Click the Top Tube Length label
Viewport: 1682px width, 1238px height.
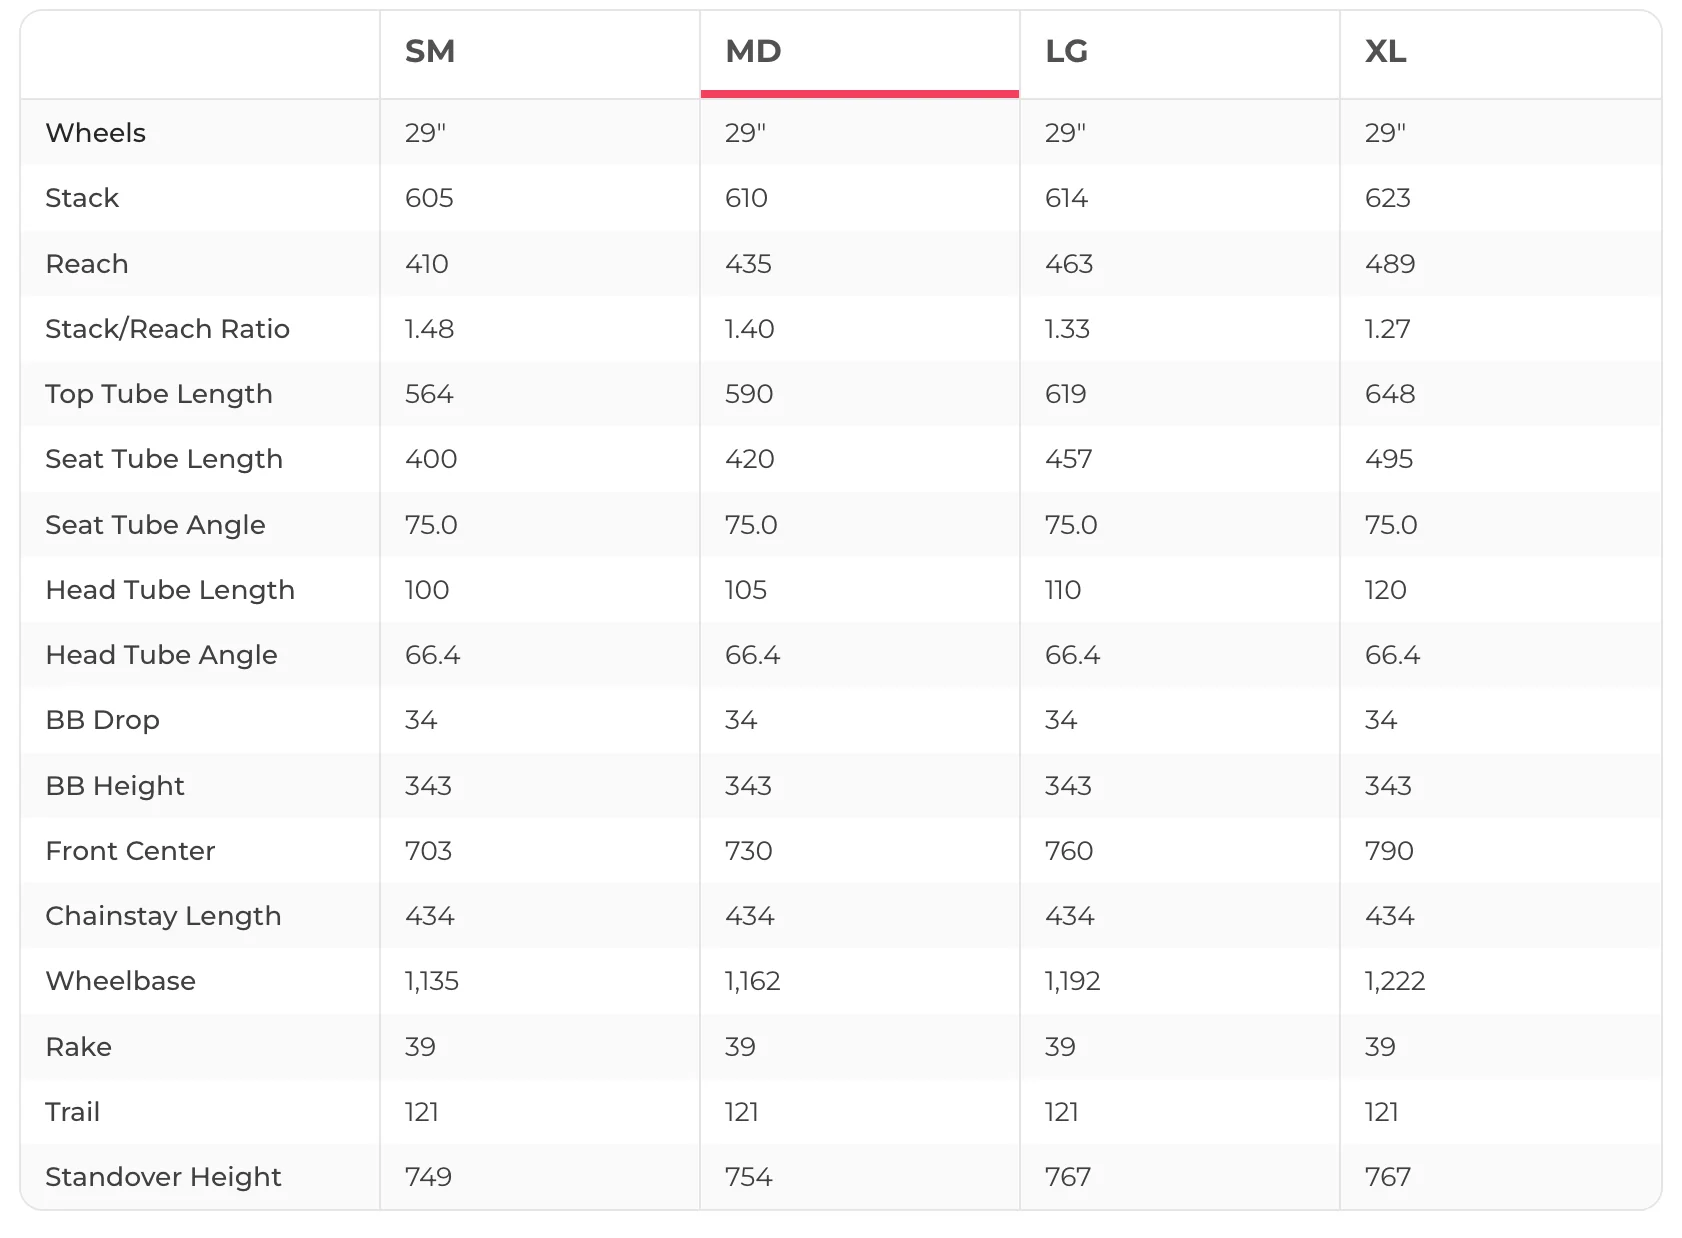pos(159,394)
